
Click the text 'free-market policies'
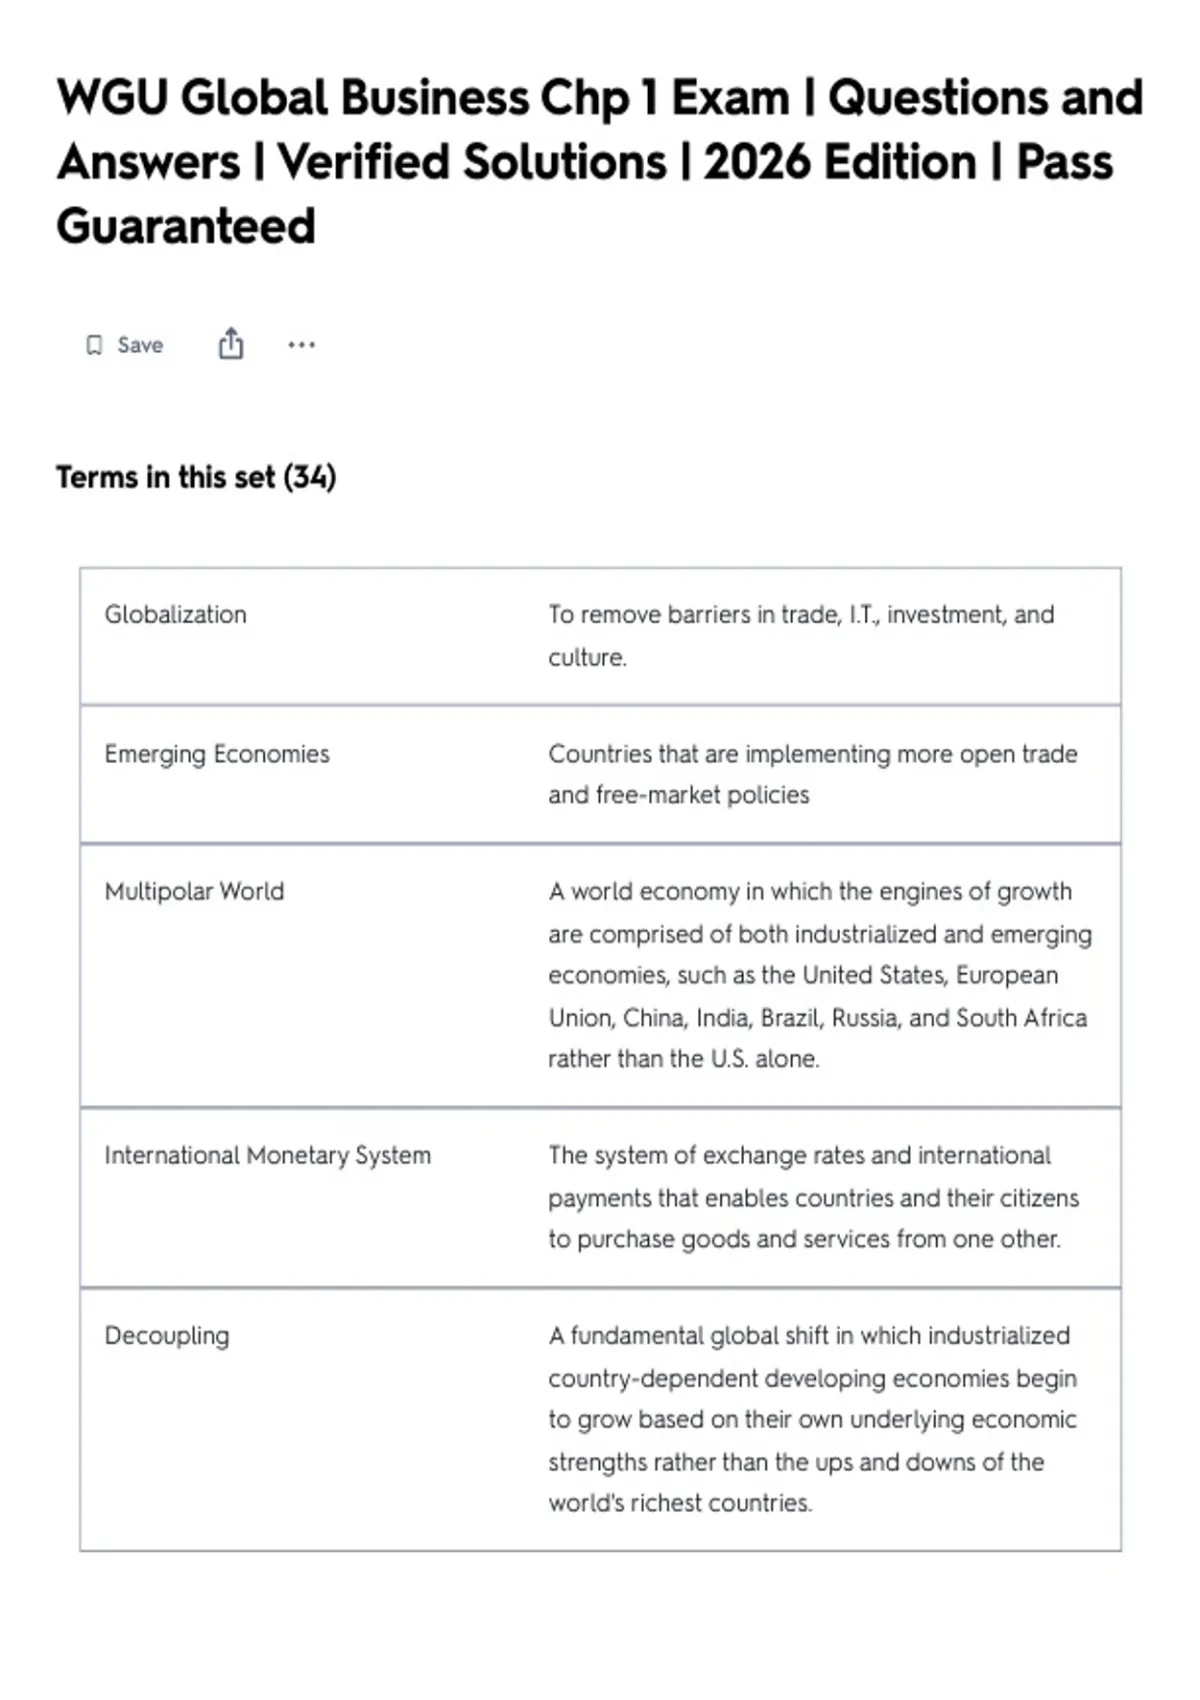[x=703, y=795]
